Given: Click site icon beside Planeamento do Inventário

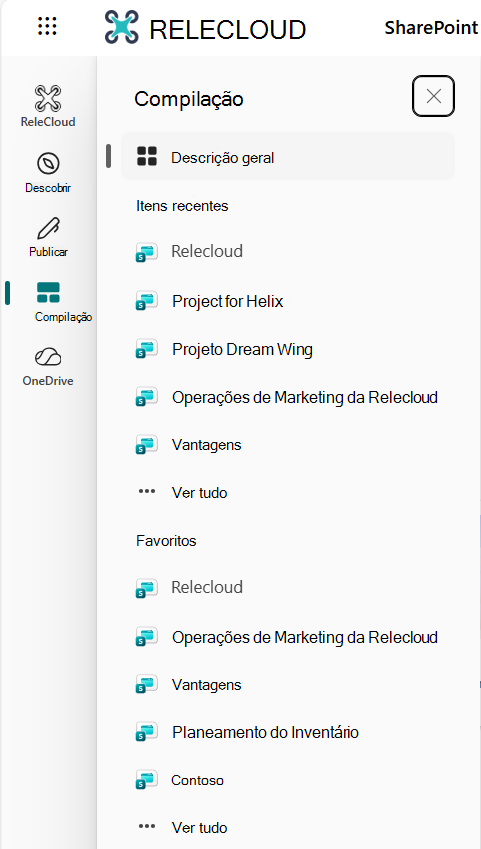Looking at the screenshot, I should 146,732.
